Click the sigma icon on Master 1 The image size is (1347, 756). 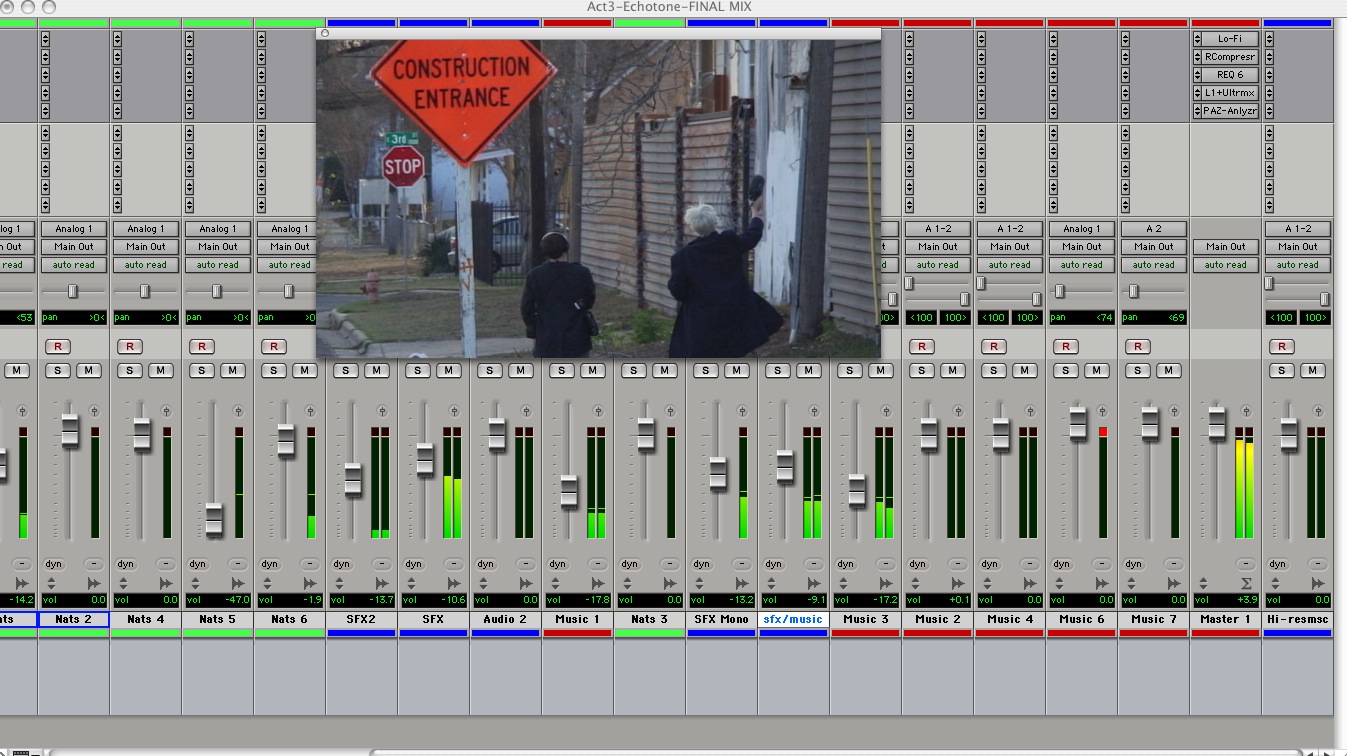click(x=1246, y=583)
